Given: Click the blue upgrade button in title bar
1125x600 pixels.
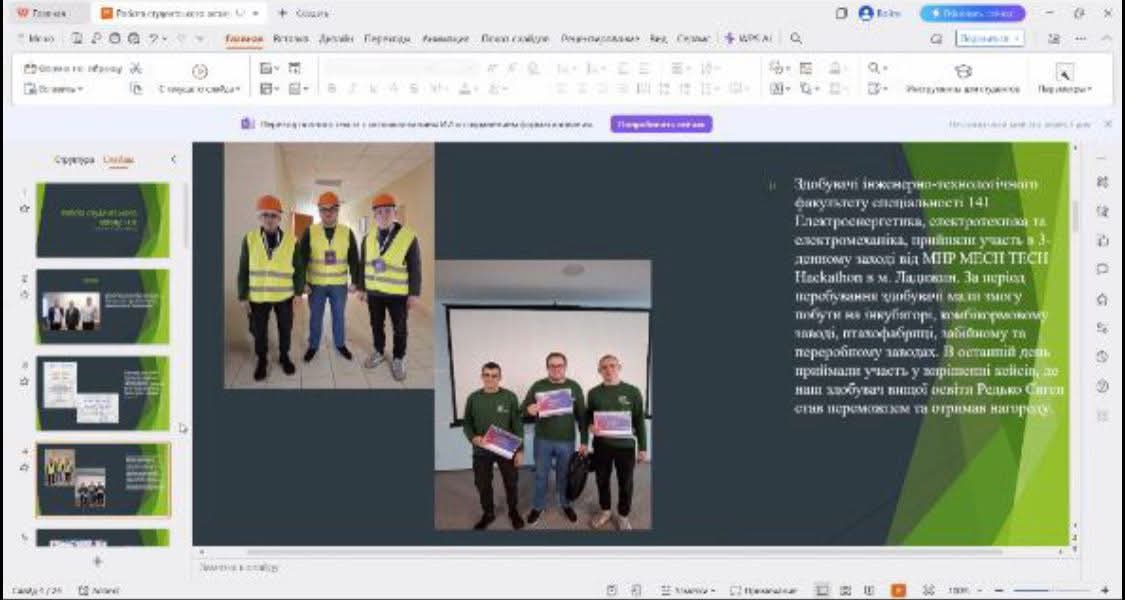Looking at the screenshot, I should coord(972,13).
